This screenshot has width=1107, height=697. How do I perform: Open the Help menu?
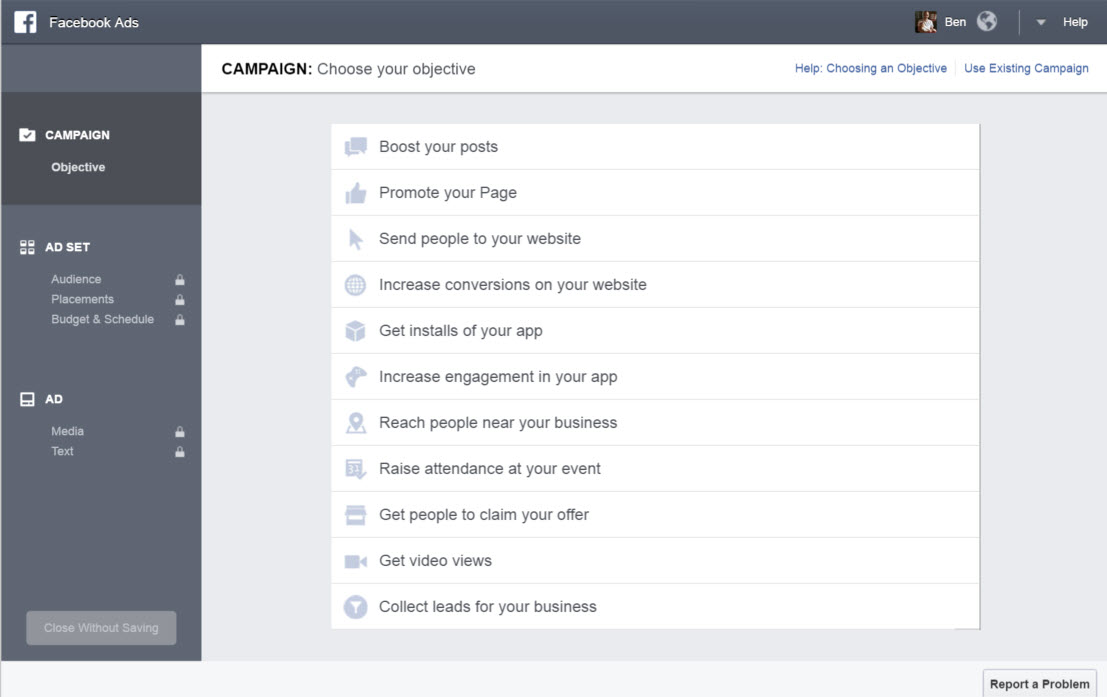click(1075, 22)
